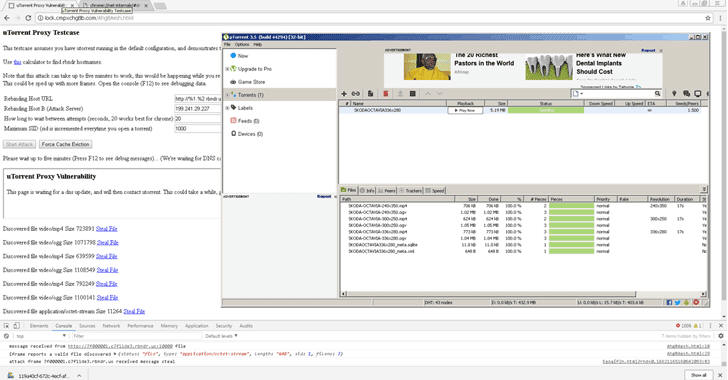Open the Options menu in uTorrent
728x380 pixels.
pos(242,45)
